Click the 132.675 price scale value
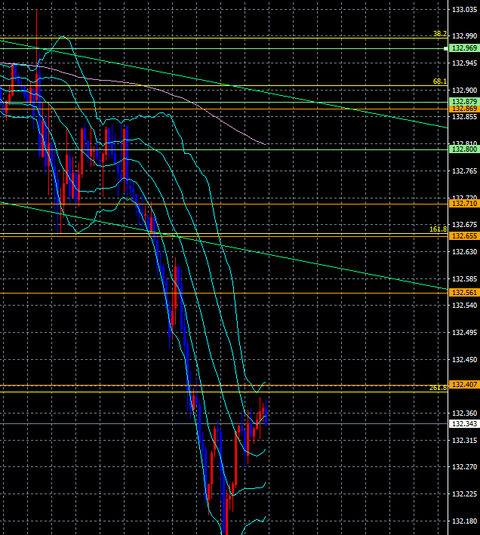 pos(465,225)
